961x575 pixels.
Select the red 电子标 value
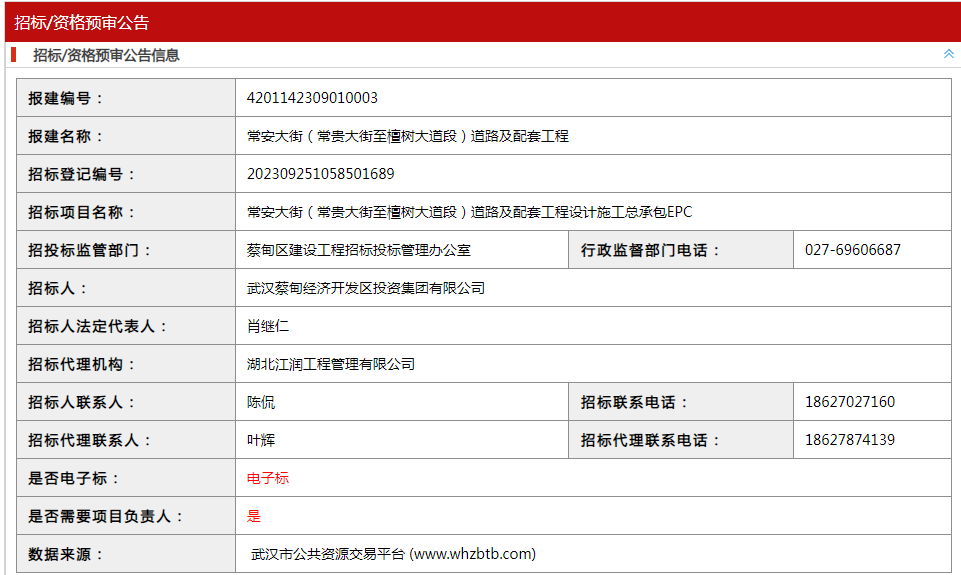click(x=268, y=478)
